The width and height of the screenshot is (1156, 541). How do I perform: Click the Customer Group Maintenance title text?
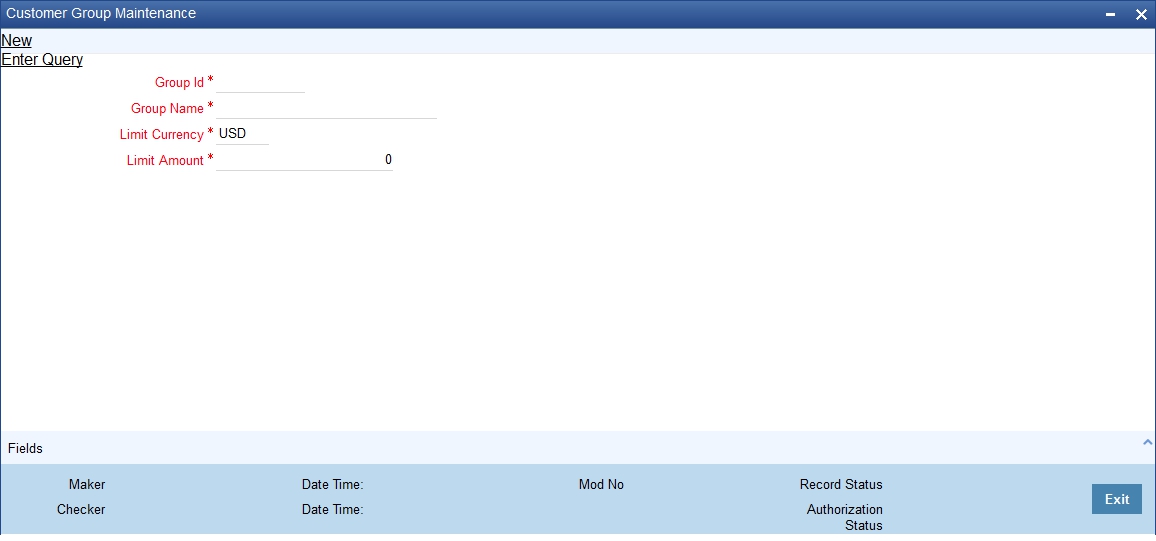coord(101,13)
